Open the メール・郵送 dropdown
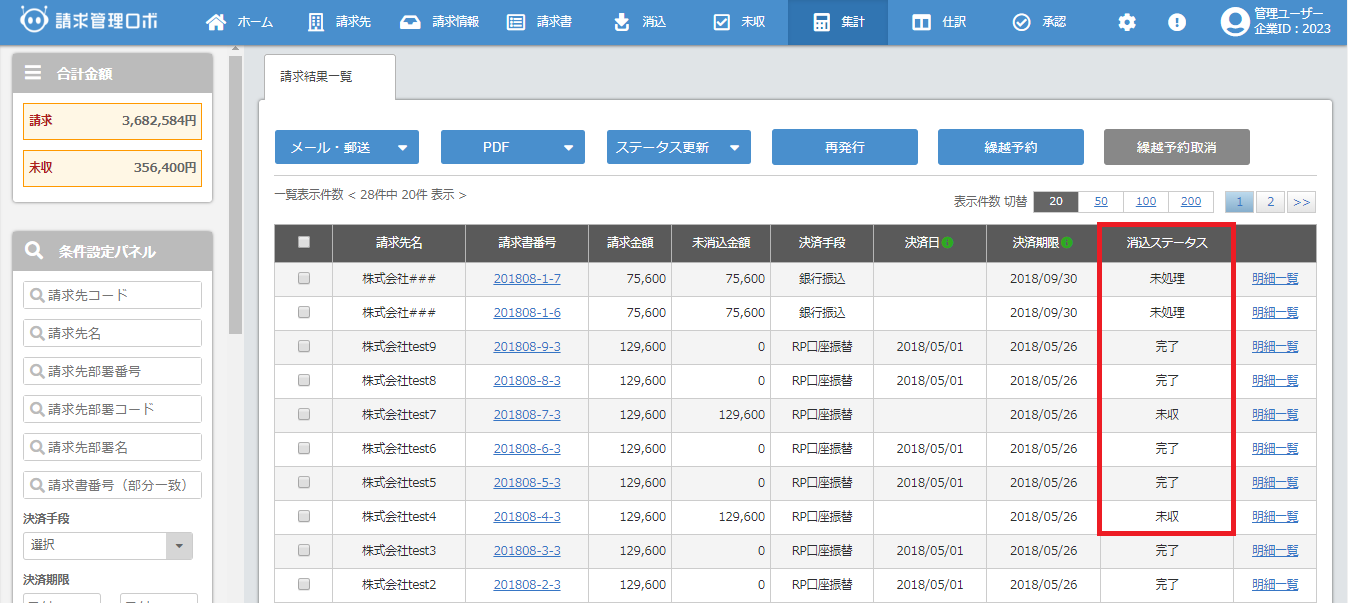The image size is (1348, 603). point(347,147)
